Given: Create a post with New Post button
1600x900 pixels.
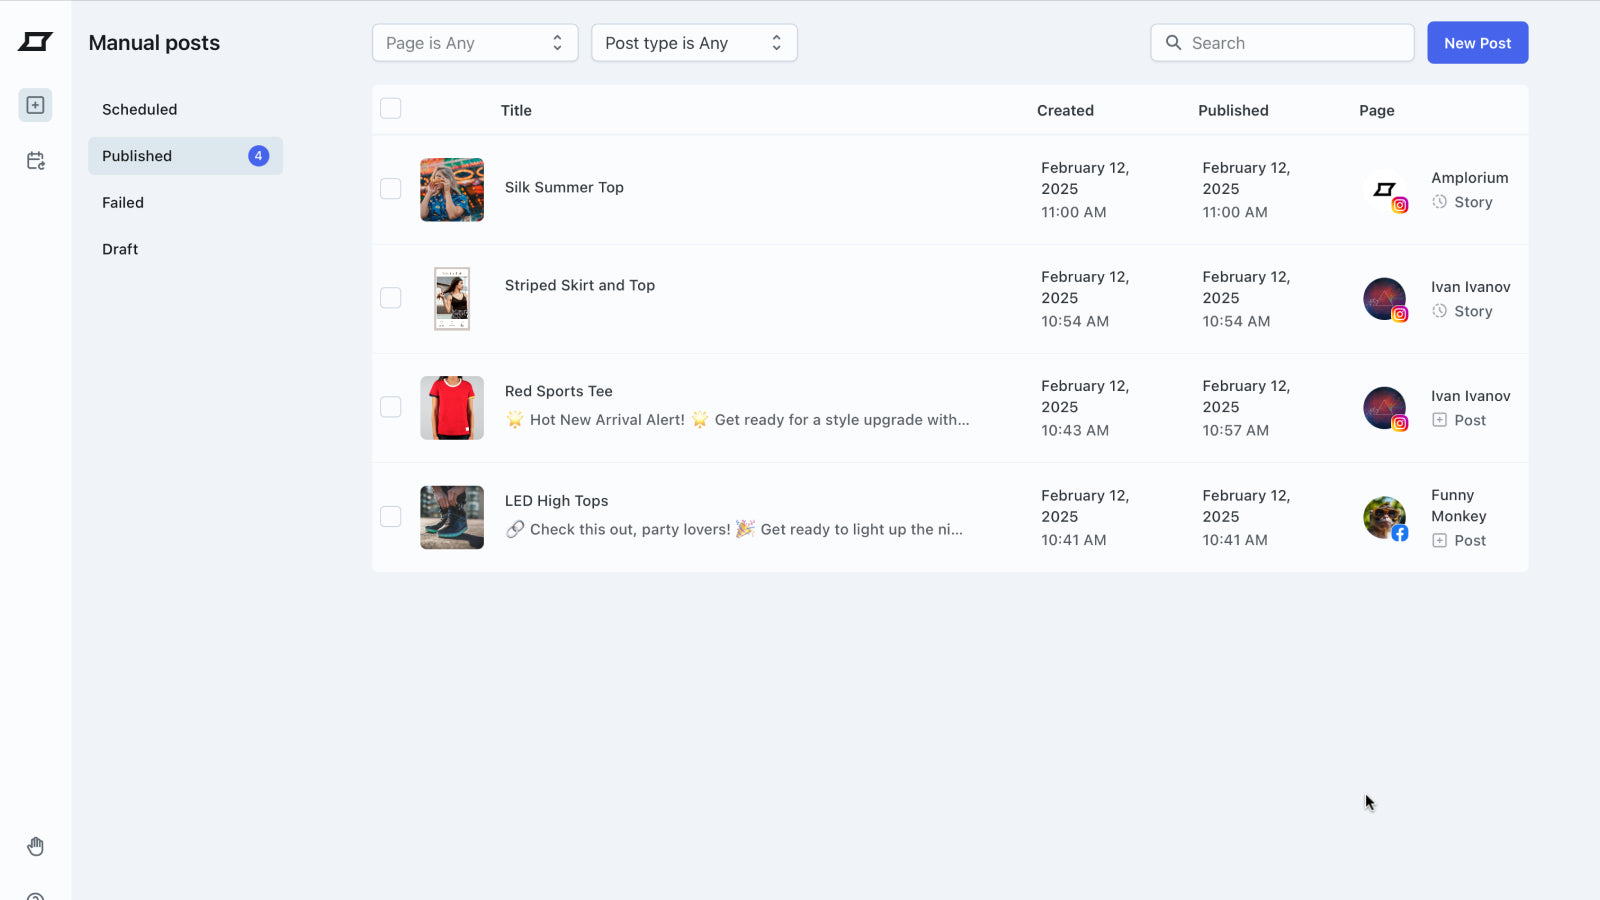Looking at the screenshot, I should 1477,43.
